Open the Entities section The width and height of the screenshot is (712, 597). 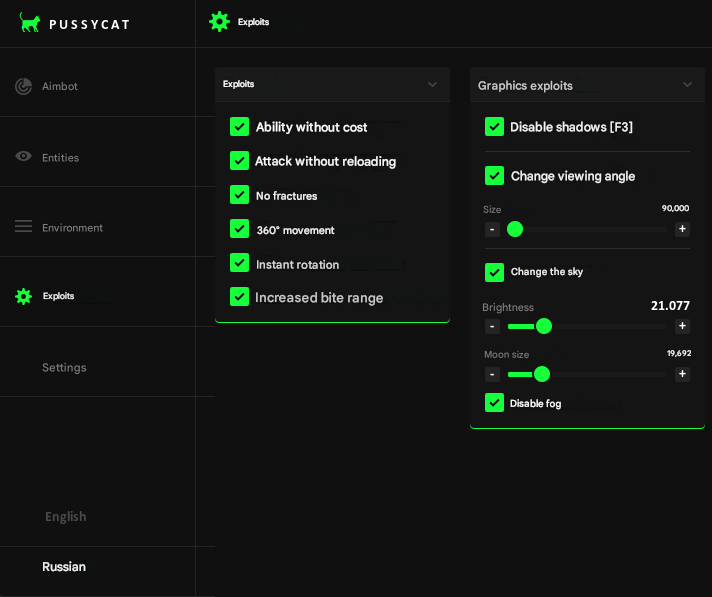click(x=98, y=152)
